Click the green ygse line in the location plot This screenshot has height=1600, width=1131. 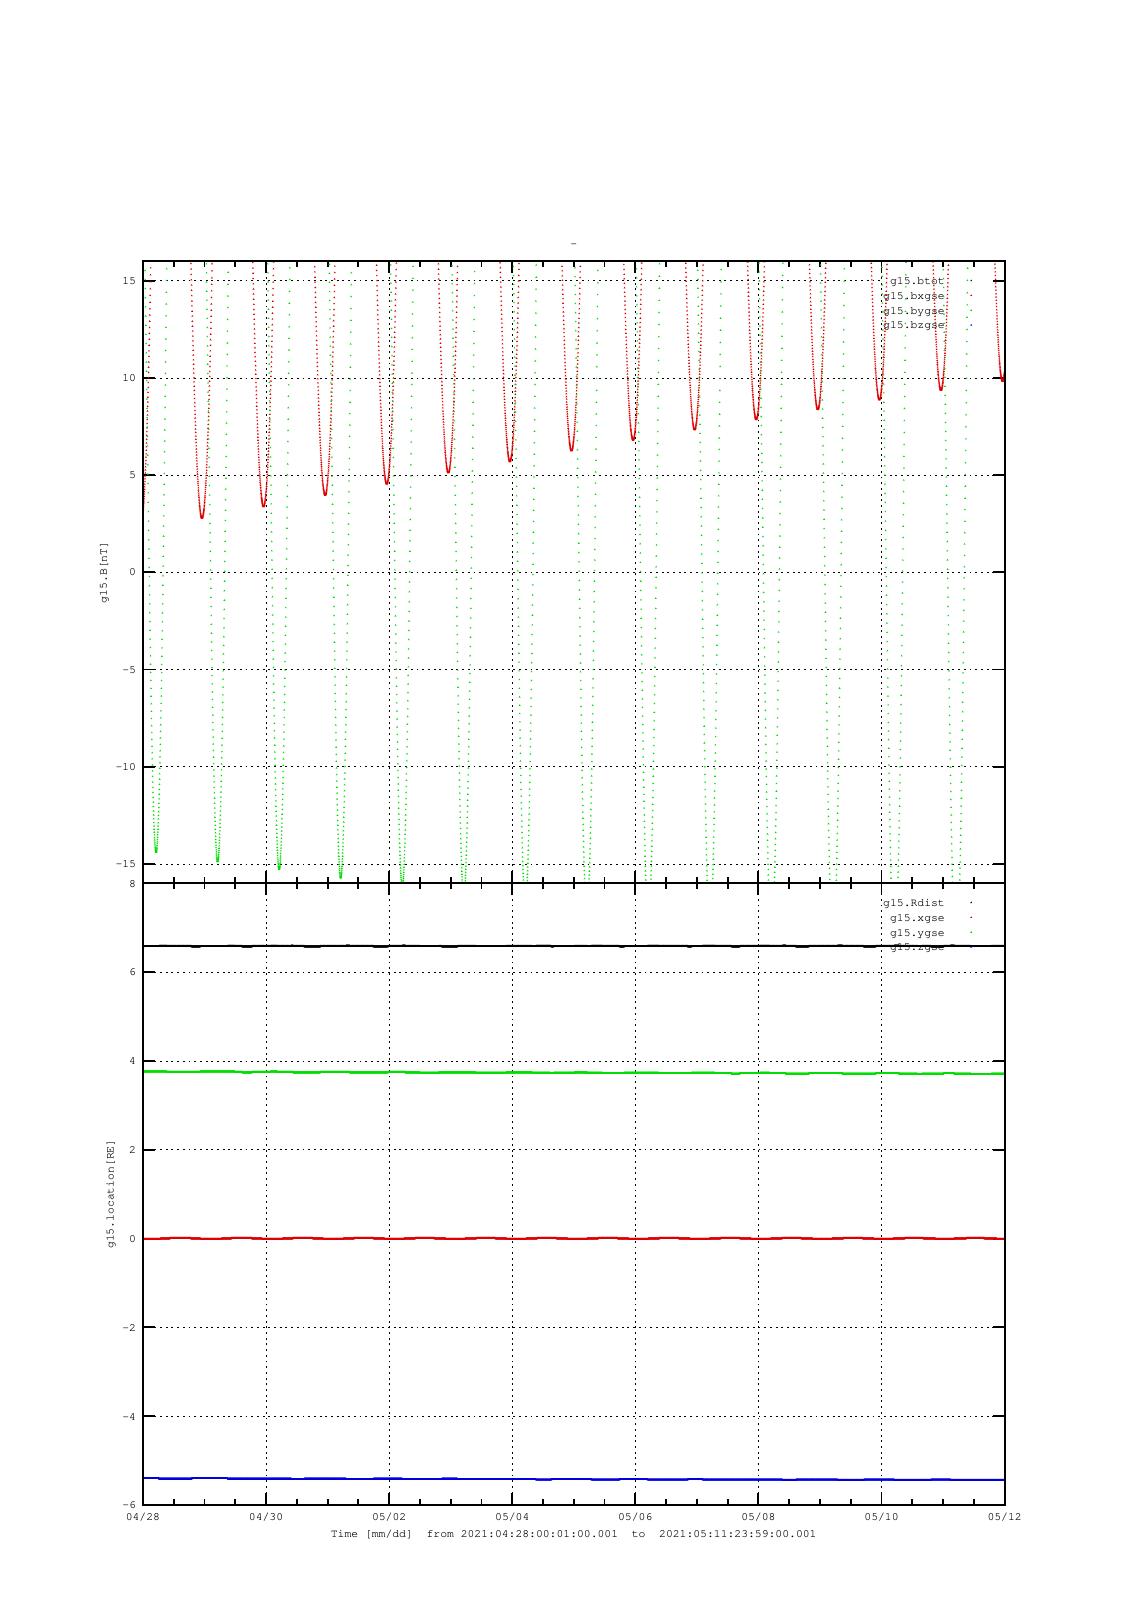pyautogui.click(x=573, y=1073)
